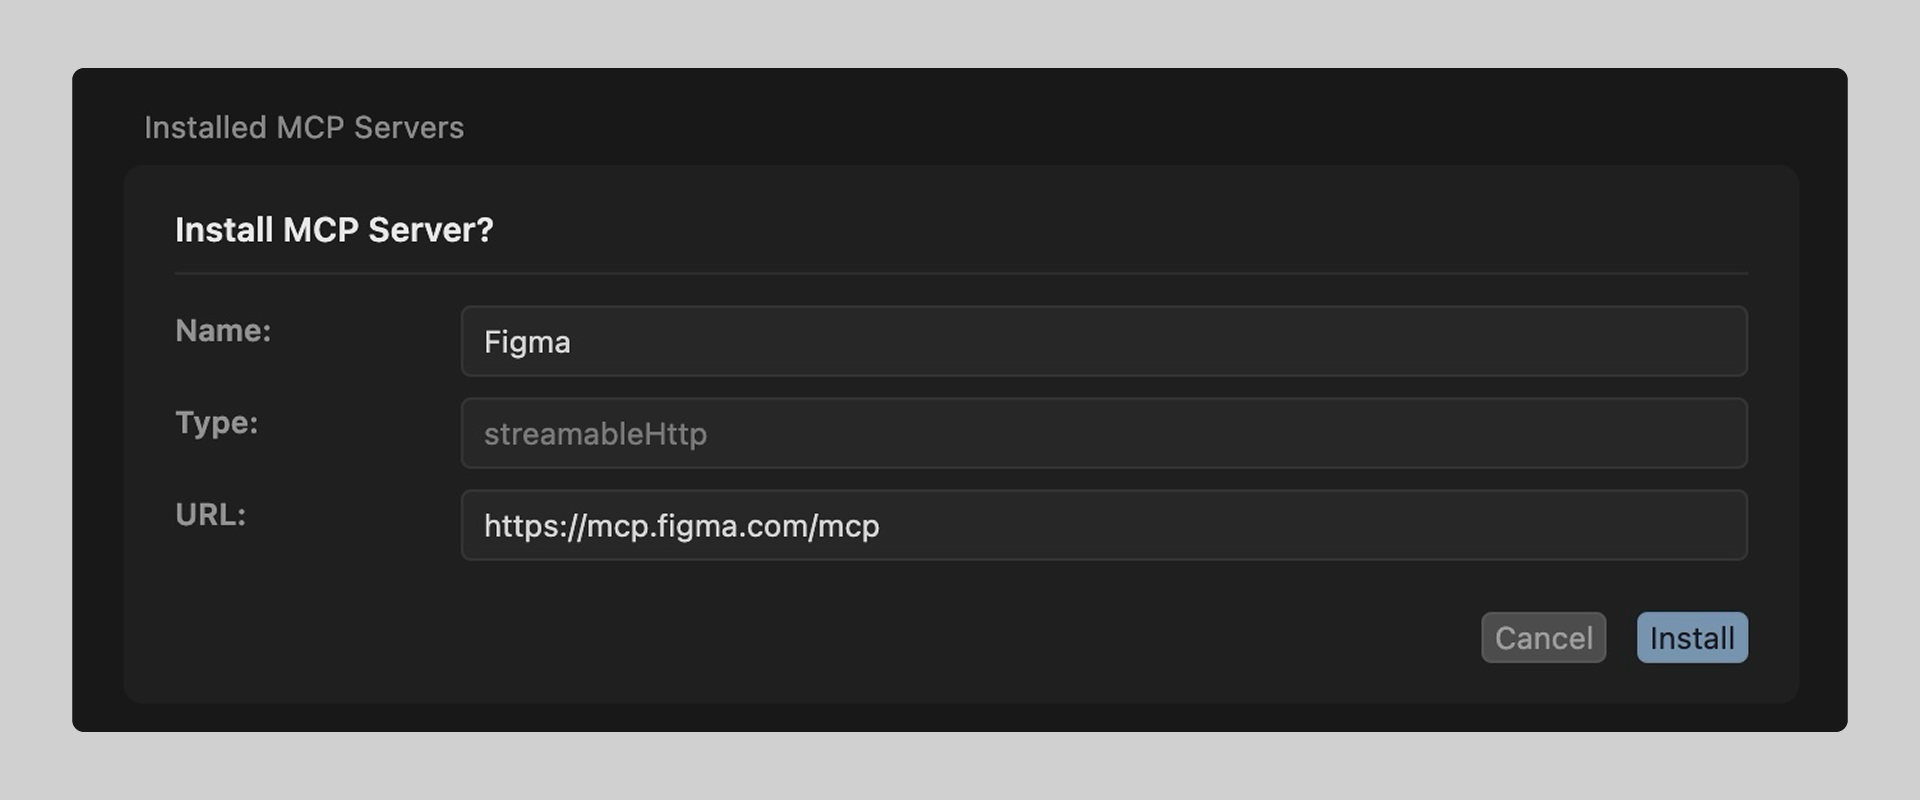Click the empty space beside the buttons
Viewport: 1920px width, 800px height.
coord(900,637)
